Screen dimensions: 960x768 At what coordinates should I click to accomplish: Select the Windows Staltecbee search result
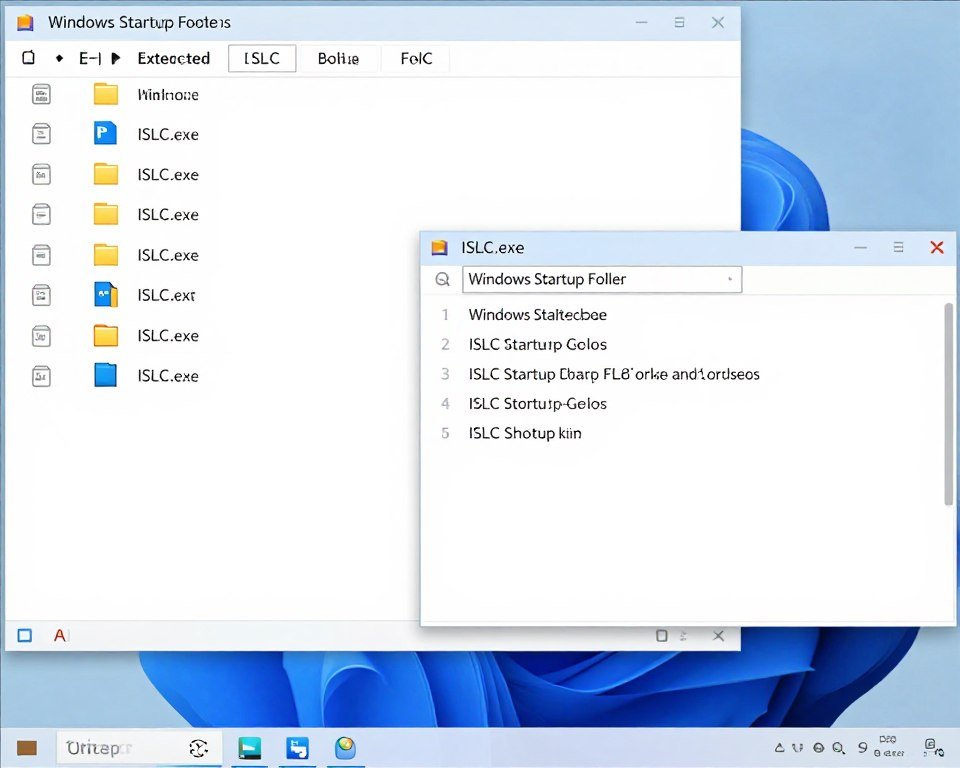pyautogui.click(x=537, y=314)
